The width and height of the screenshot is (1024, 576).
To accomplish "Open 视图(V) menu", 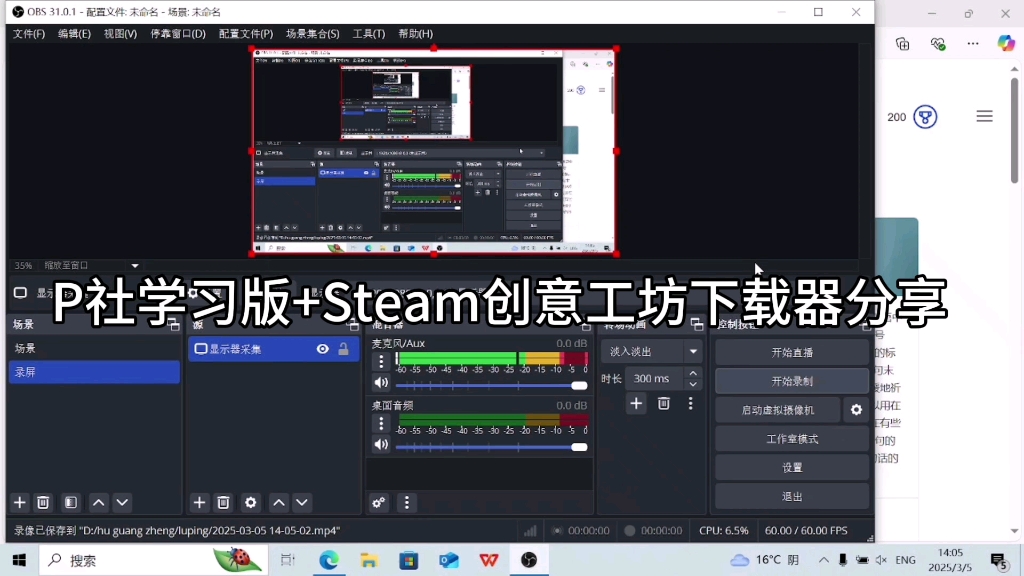I will 120,33.
